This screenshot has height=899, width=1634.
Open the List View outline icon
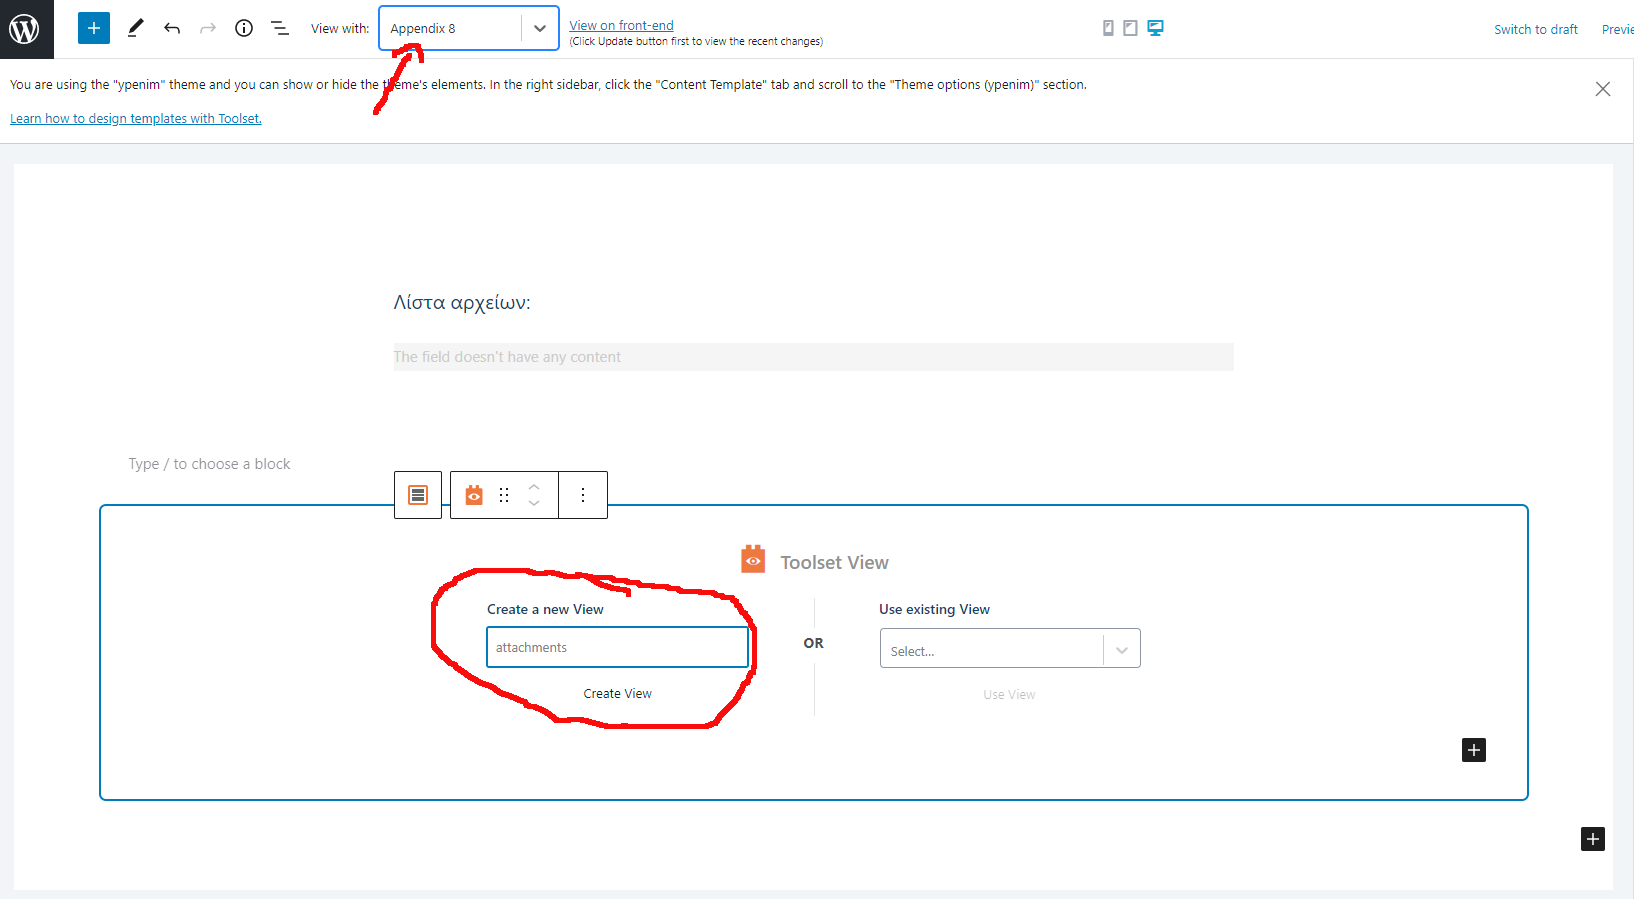point(280,28)
